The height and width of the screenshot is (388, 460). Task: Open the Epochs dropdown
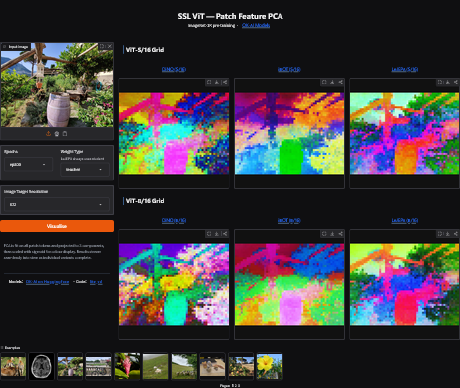28,164
